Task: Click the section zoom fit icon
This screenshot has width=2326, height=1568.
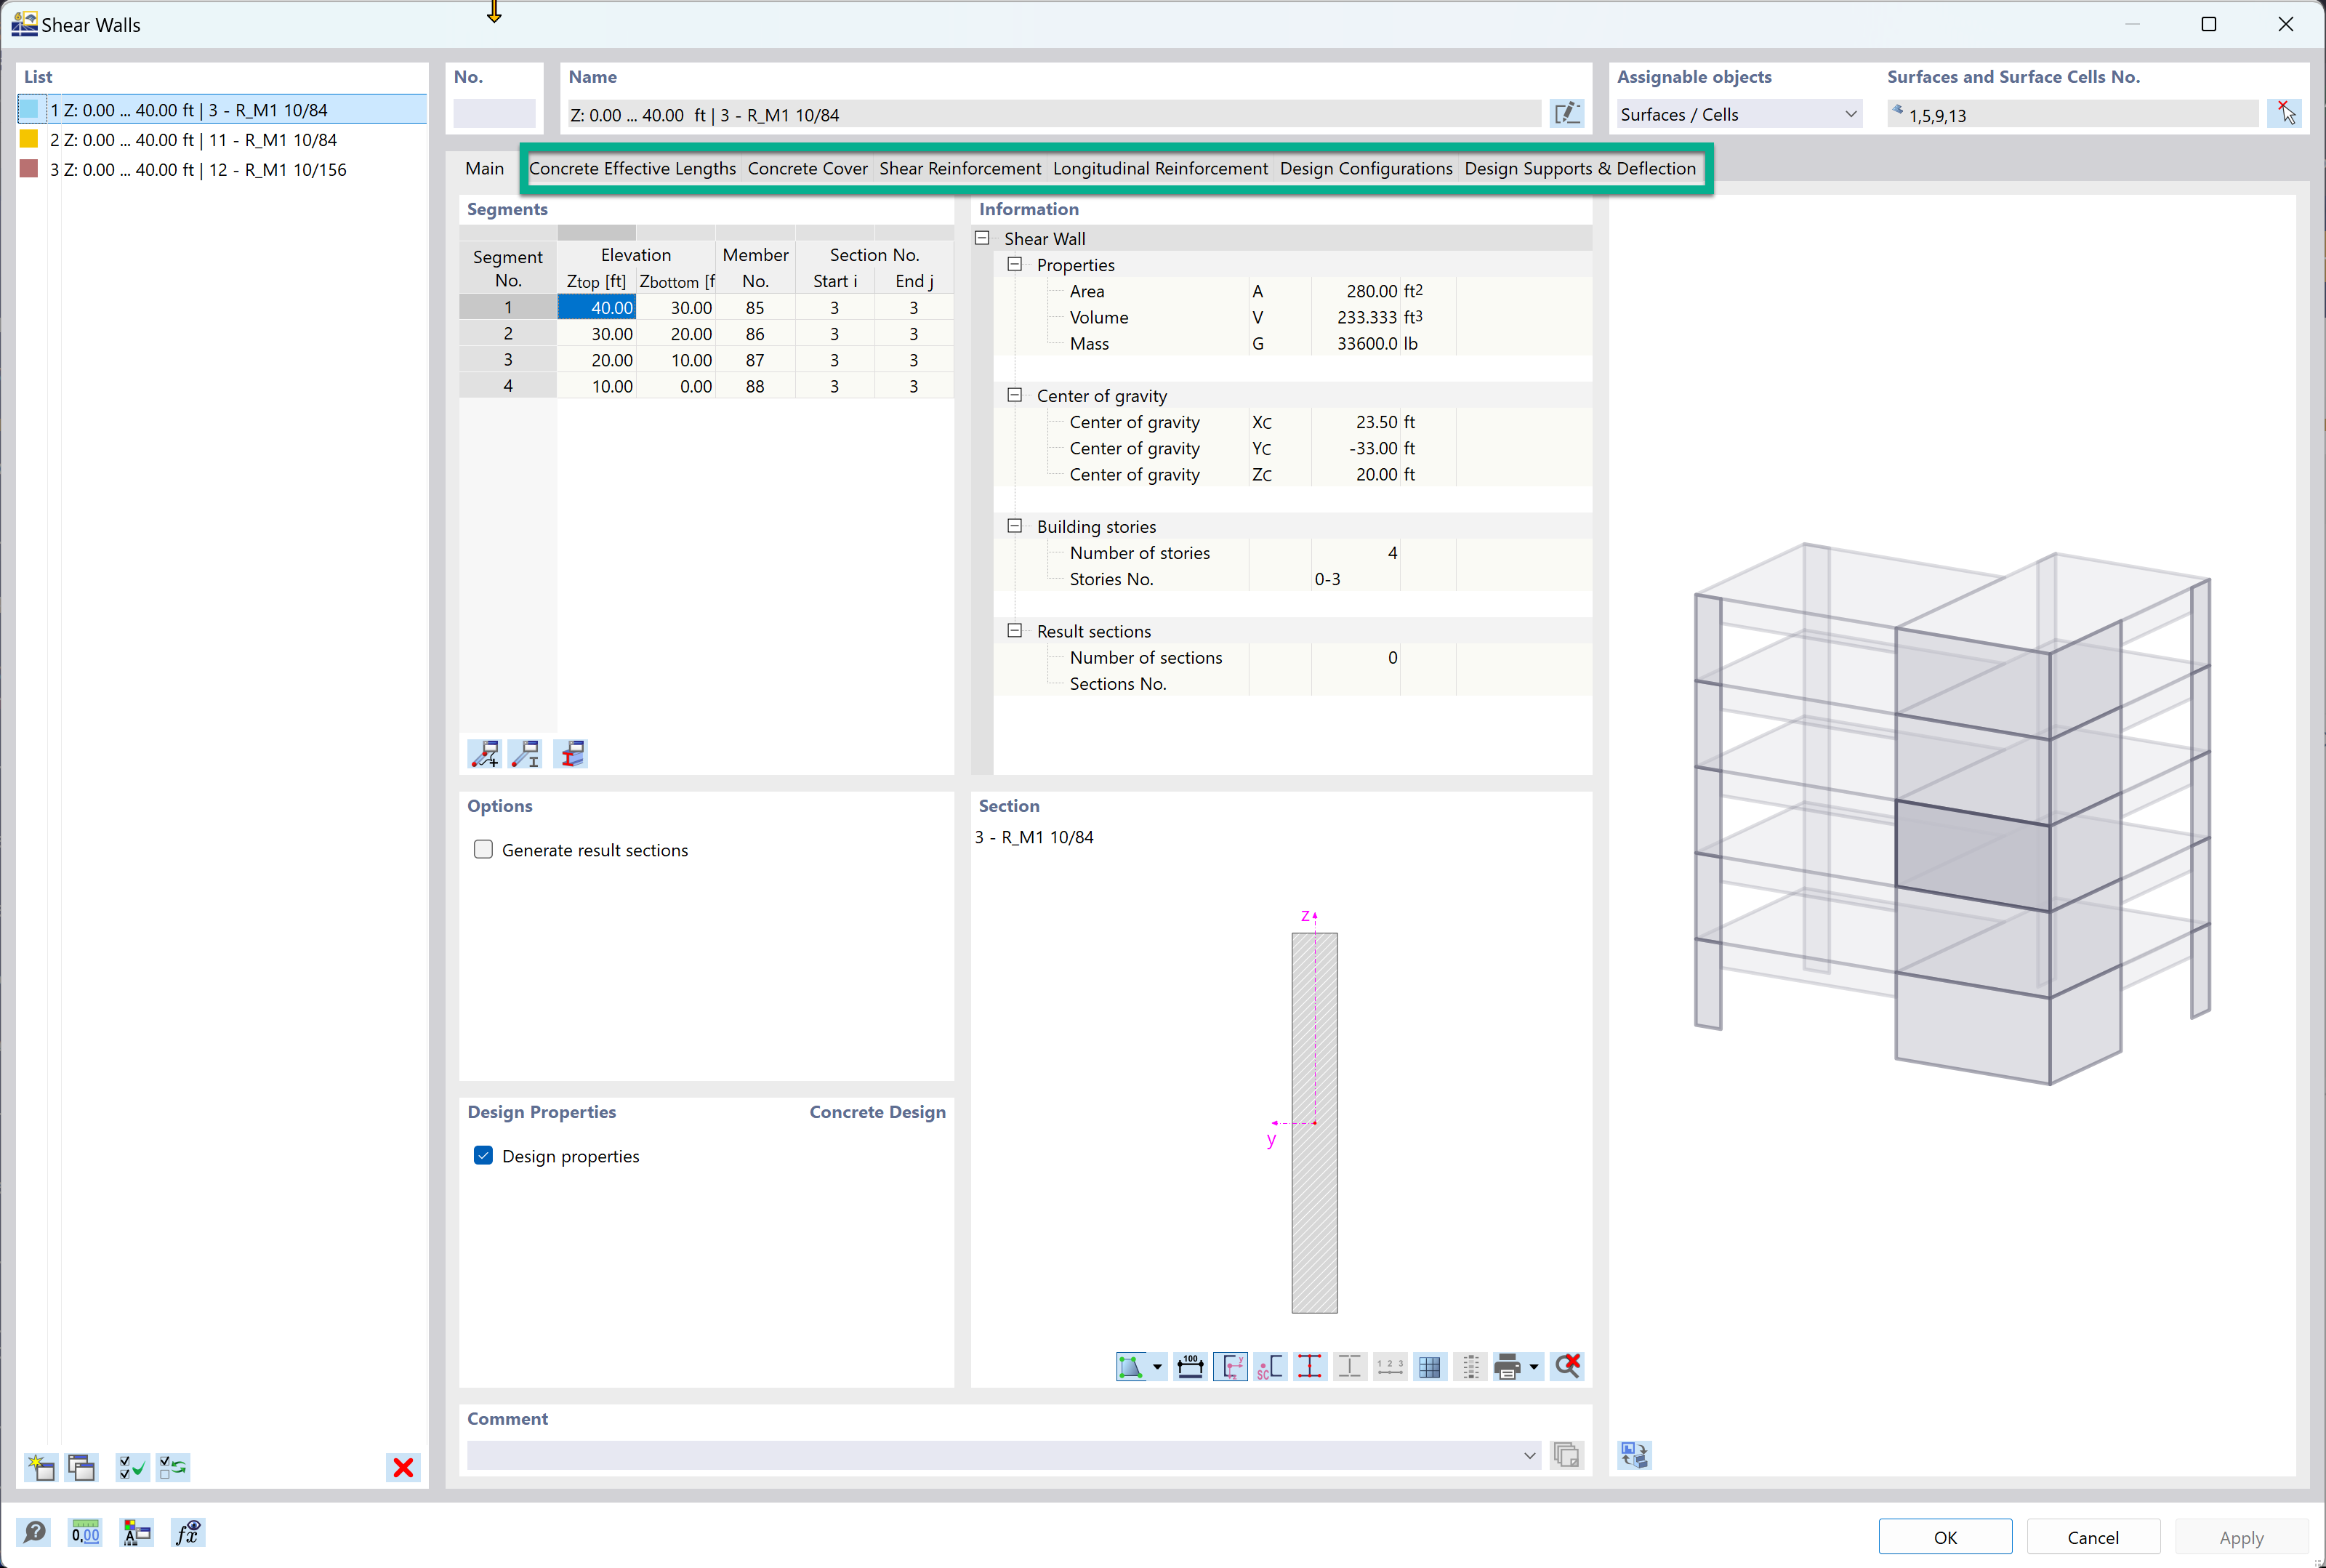Action: 1132,1365
